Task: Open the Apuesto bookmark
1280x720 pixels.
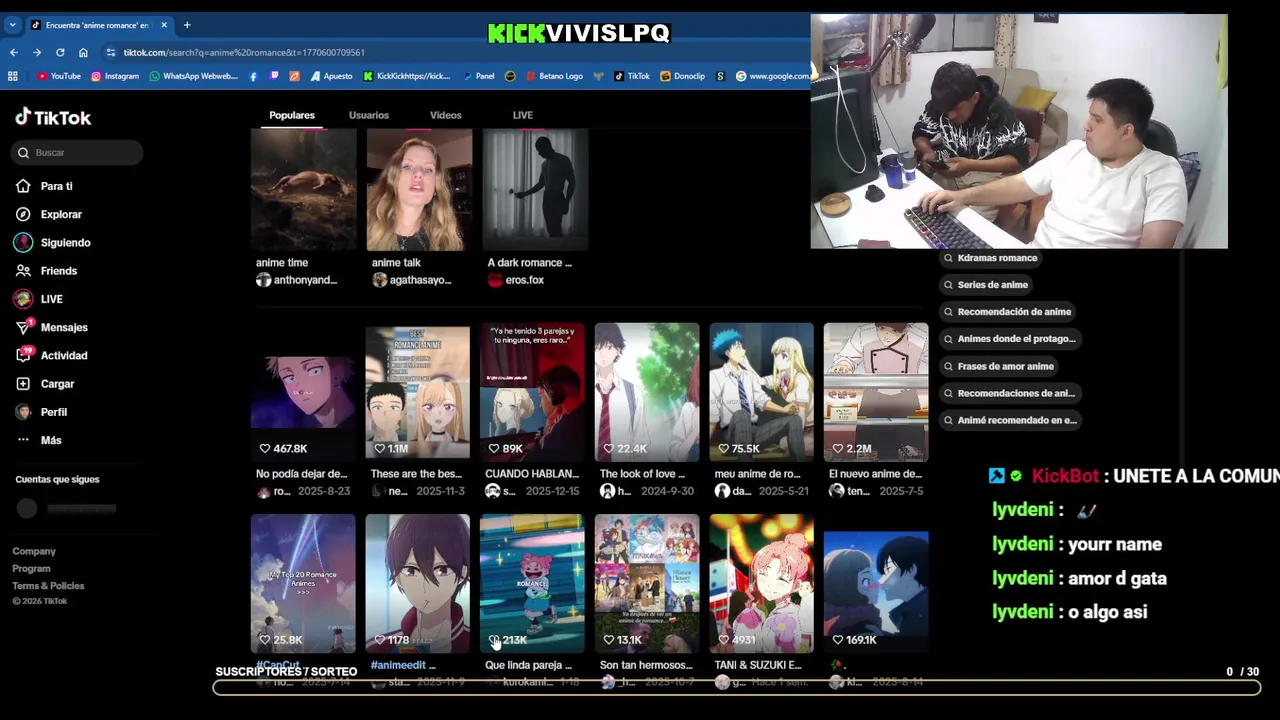Action: point(331,76)
